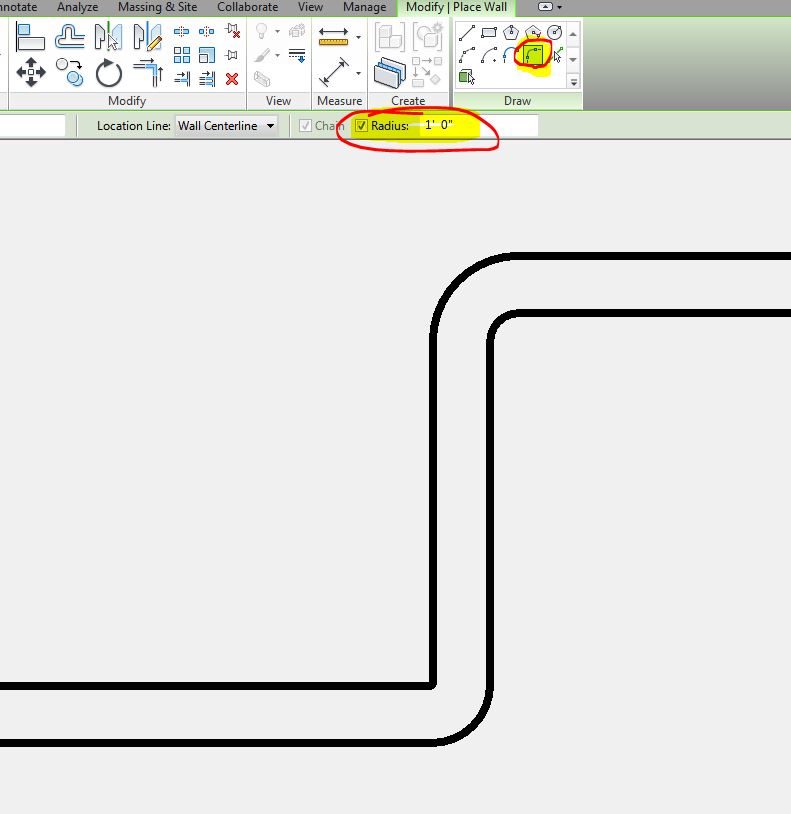
Task: Select the Line draw tool
Action: coord(467,32)
